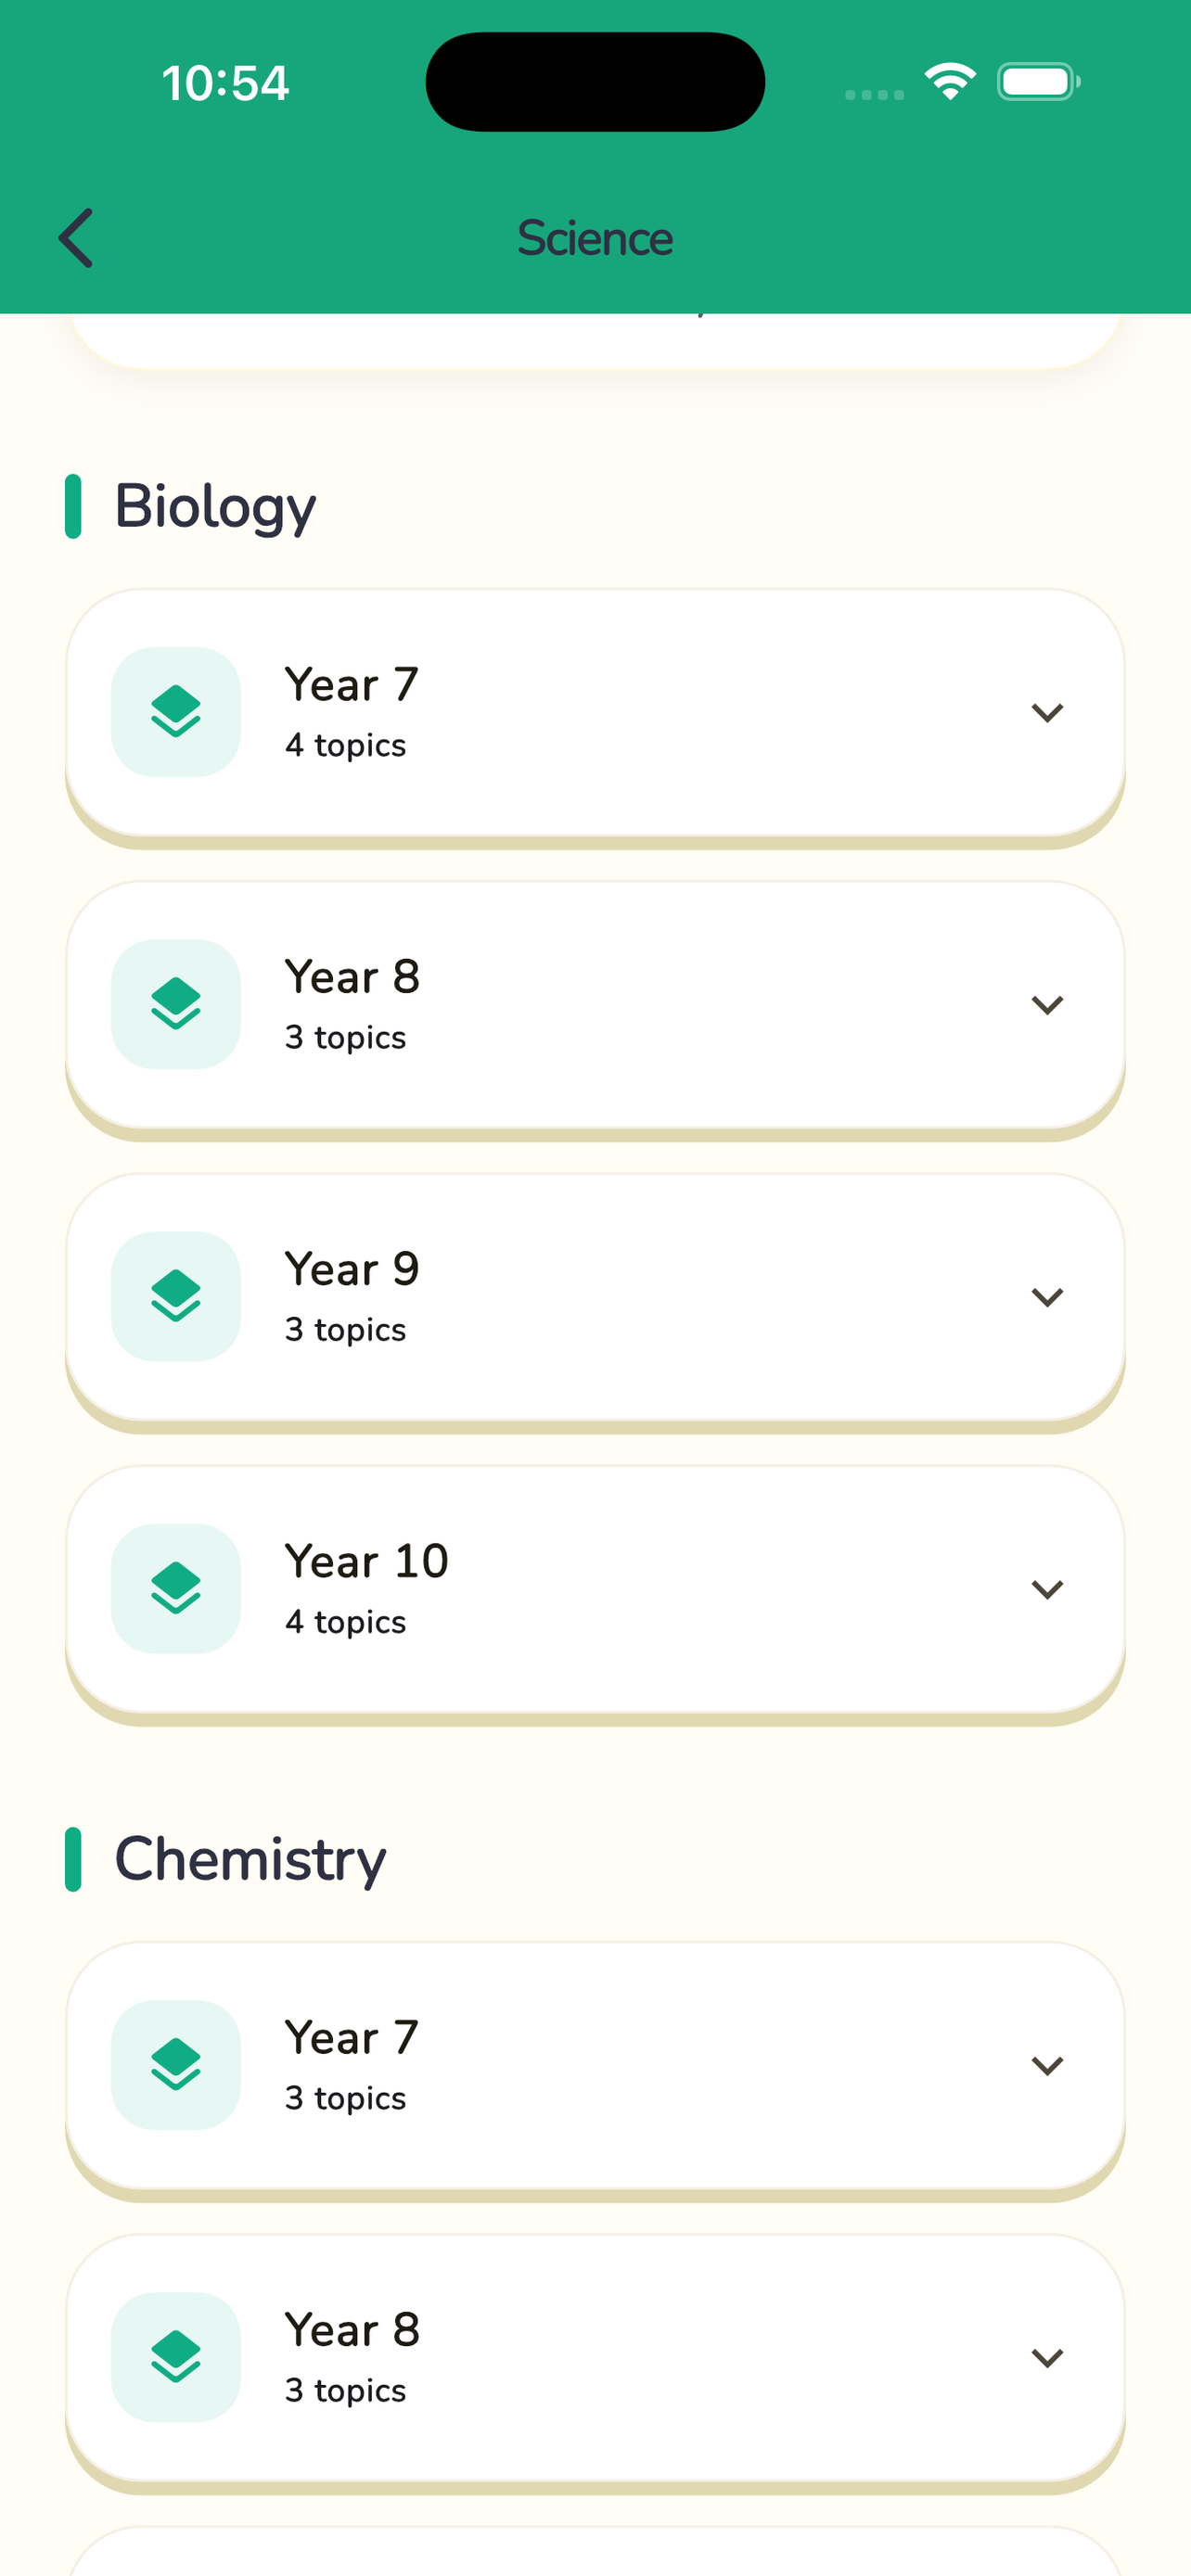Tap the Biology Year 9 layers icon
Viewport: 1191px width, 2576px height.
point(176,1296)
